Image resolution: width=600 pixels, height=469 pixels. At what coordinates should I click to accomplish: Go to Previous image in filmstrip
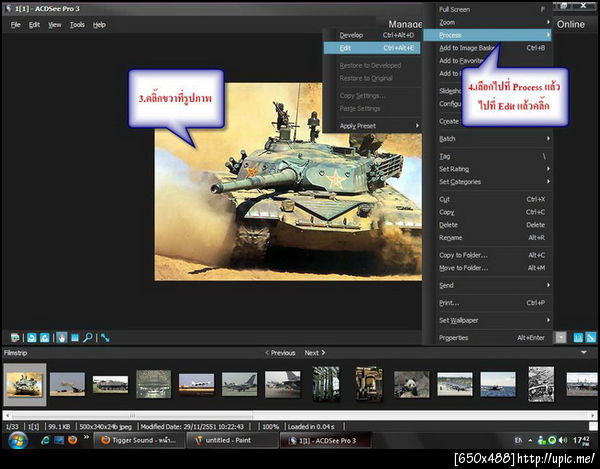(x=280, y=353)
